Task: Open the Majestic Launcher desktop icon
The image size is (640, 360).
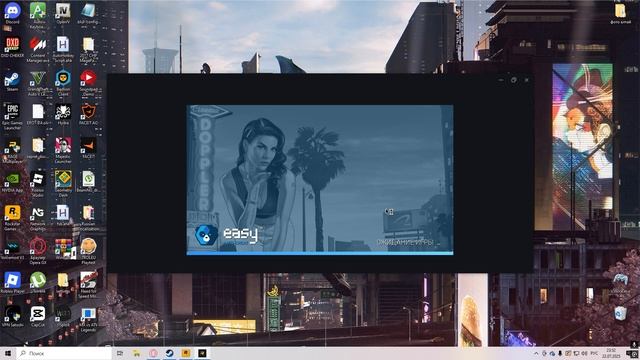Action: coord(63,150)
